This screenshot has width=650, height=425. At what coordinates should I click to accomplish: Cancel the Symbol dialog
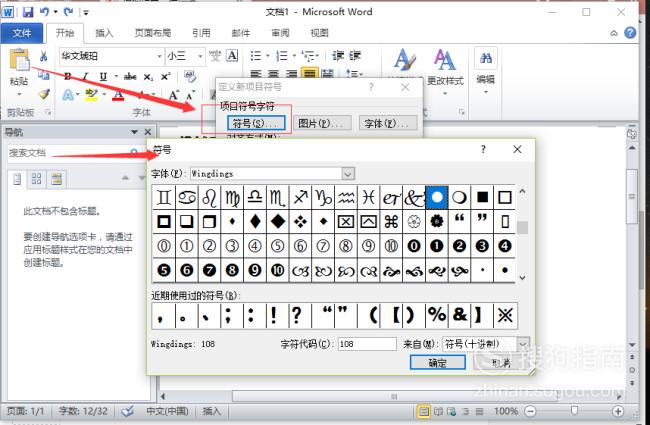pos(501,362)
